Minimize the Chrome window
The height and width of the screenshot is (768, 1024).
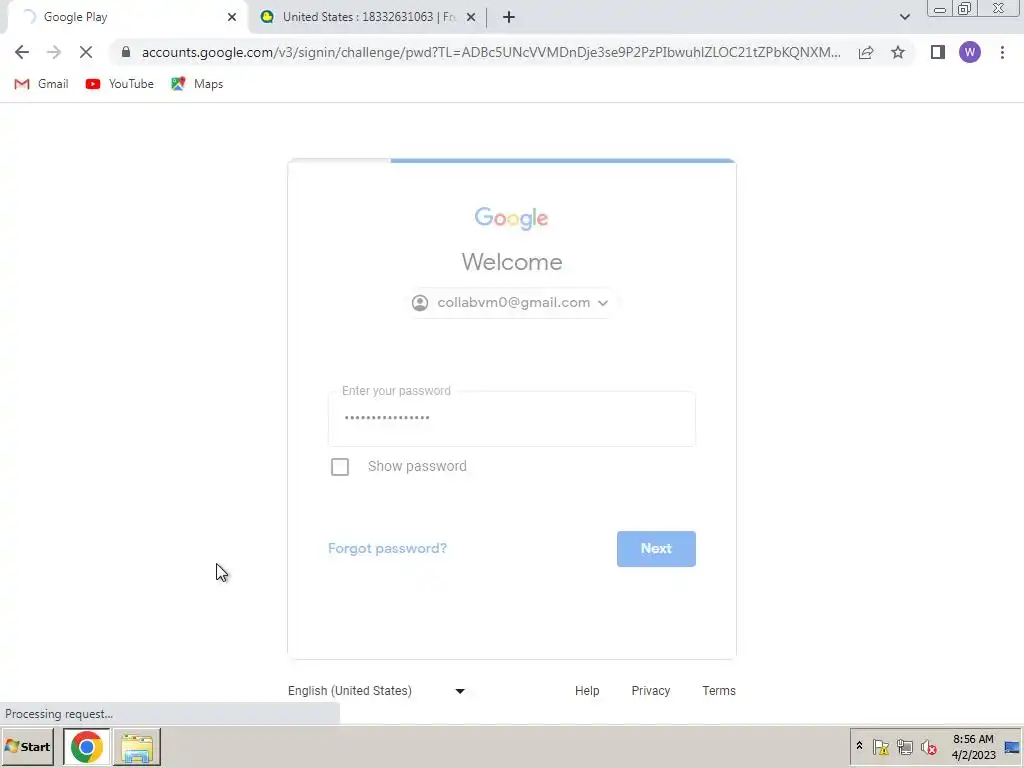(x=940, y=8)
